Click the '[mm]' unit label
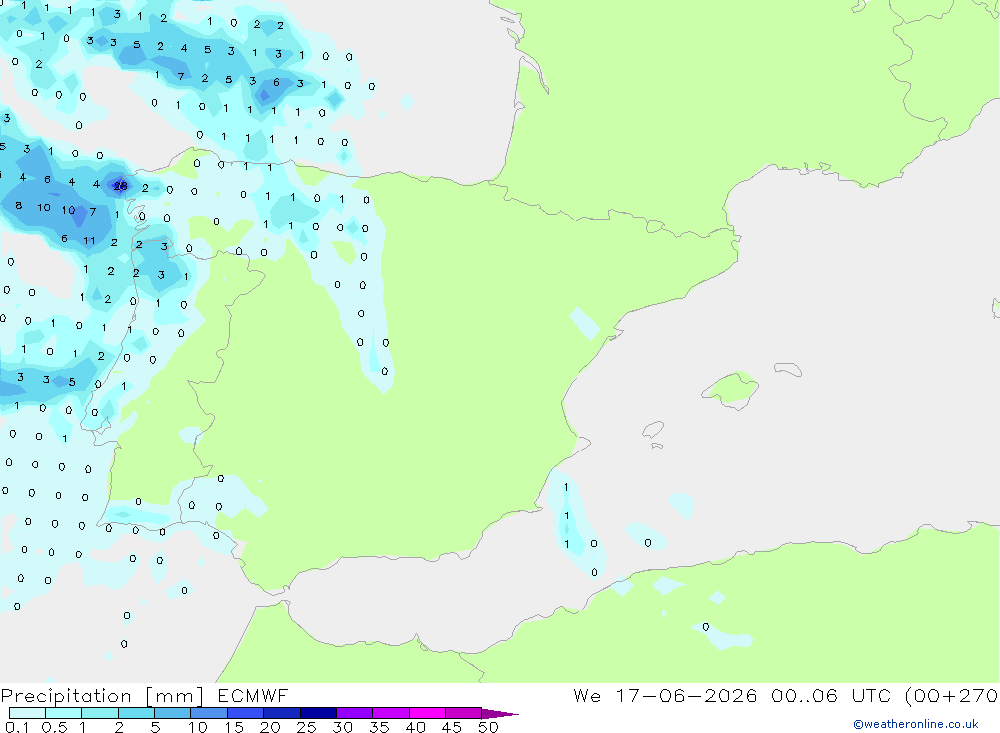 [x=175, y=695]
